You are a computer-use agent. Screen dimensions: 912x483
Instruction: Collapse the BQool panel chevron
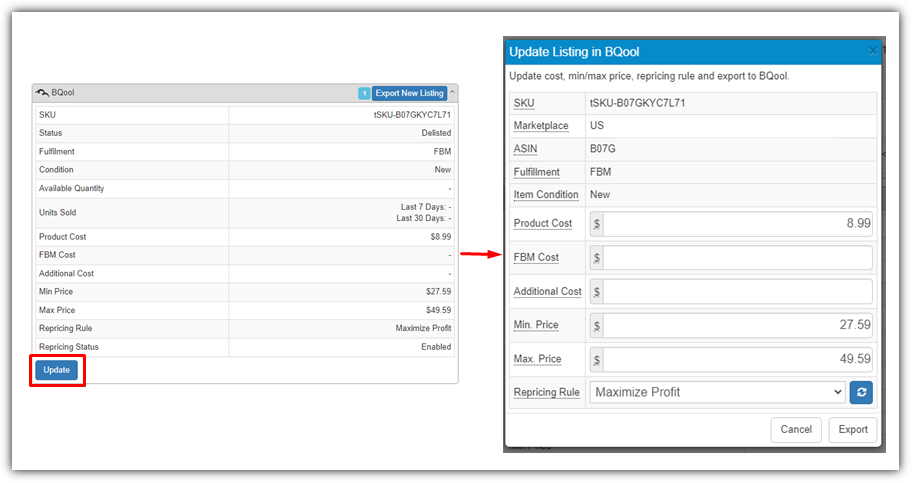pyautogui.click(x=453, y=93)
